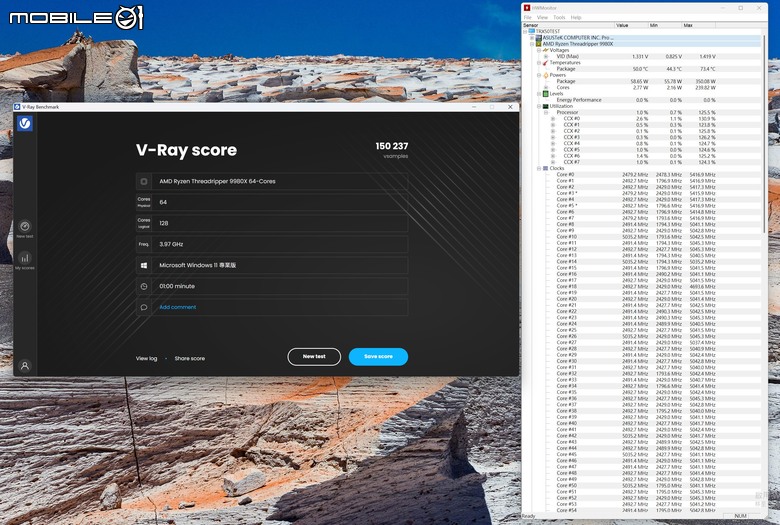Click the Sensor column header

[568, 25]
